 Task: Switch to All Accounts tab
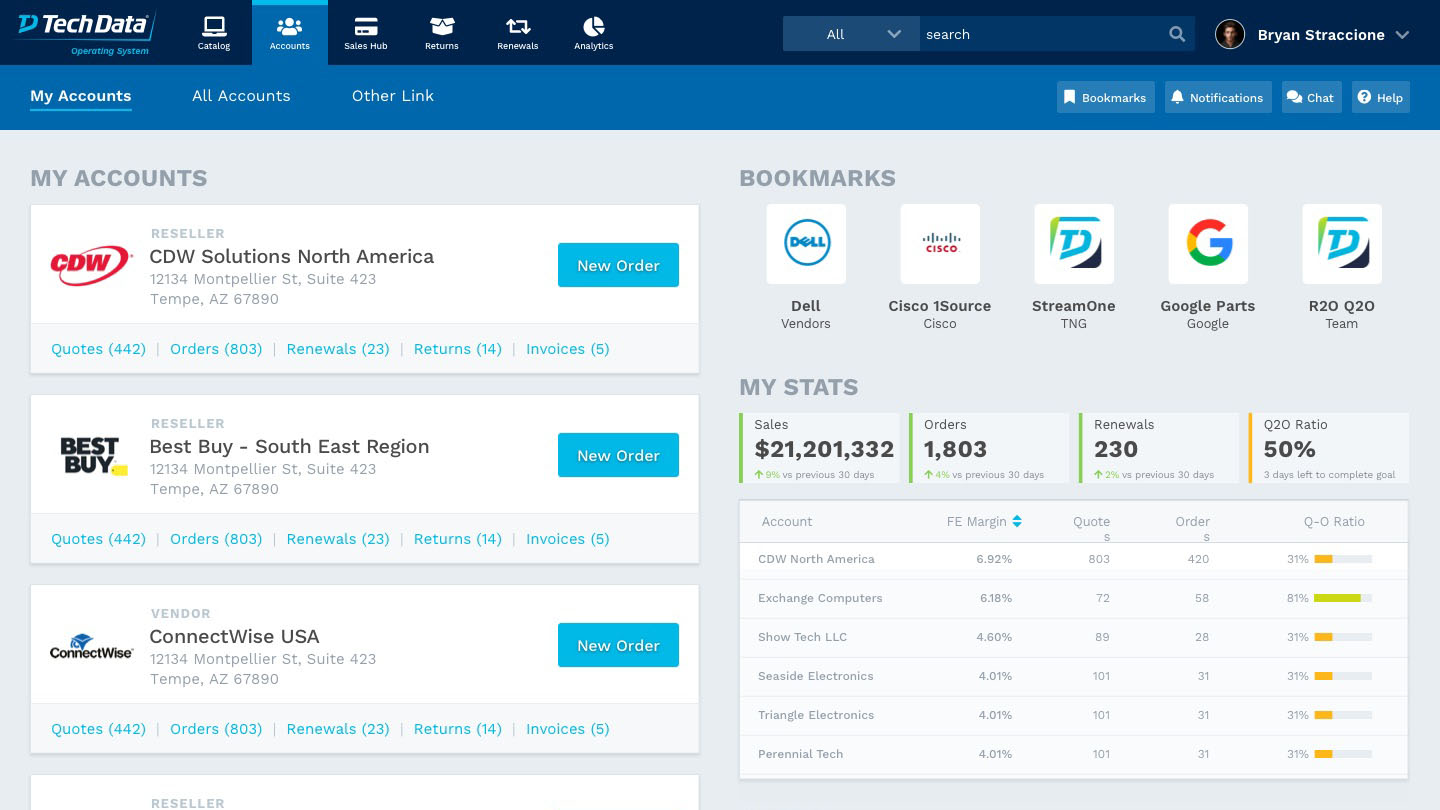click(x=241, y=96)
